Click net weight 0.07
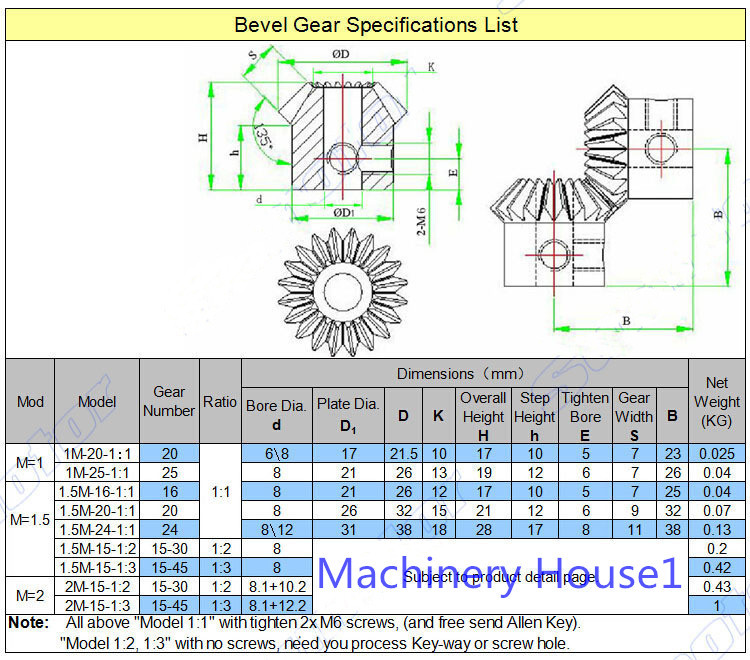This screenshot has width=750, height=660. coord(717,511)
